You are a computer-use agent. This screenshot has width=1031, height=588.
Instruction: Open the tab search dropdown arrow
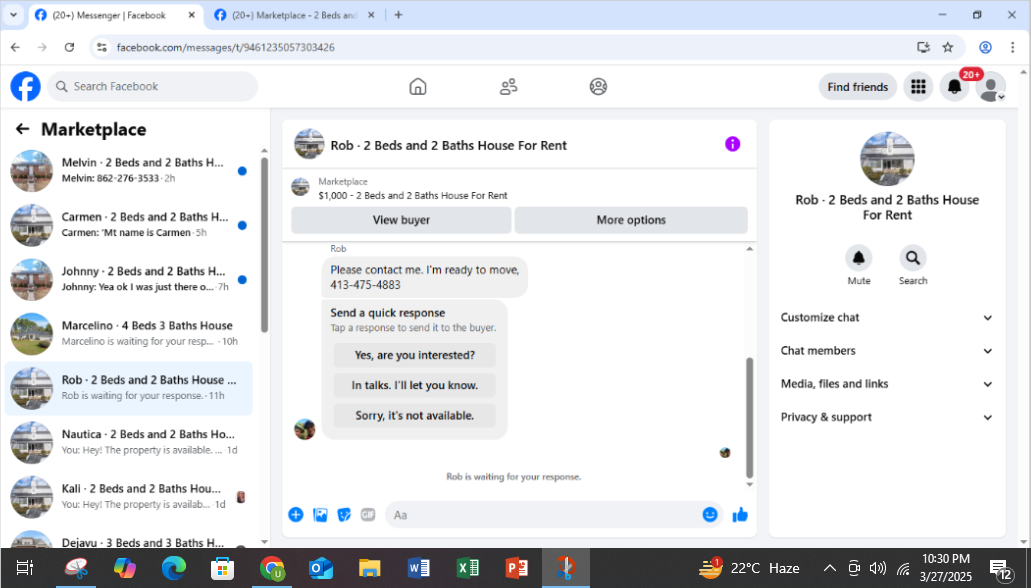coord(13,14)
